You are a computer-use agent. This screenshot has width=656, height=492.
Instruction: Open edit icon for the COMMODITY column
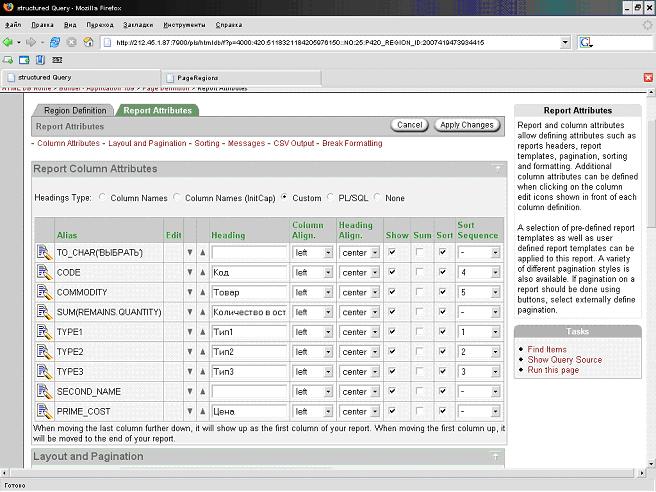pos(44,292)
